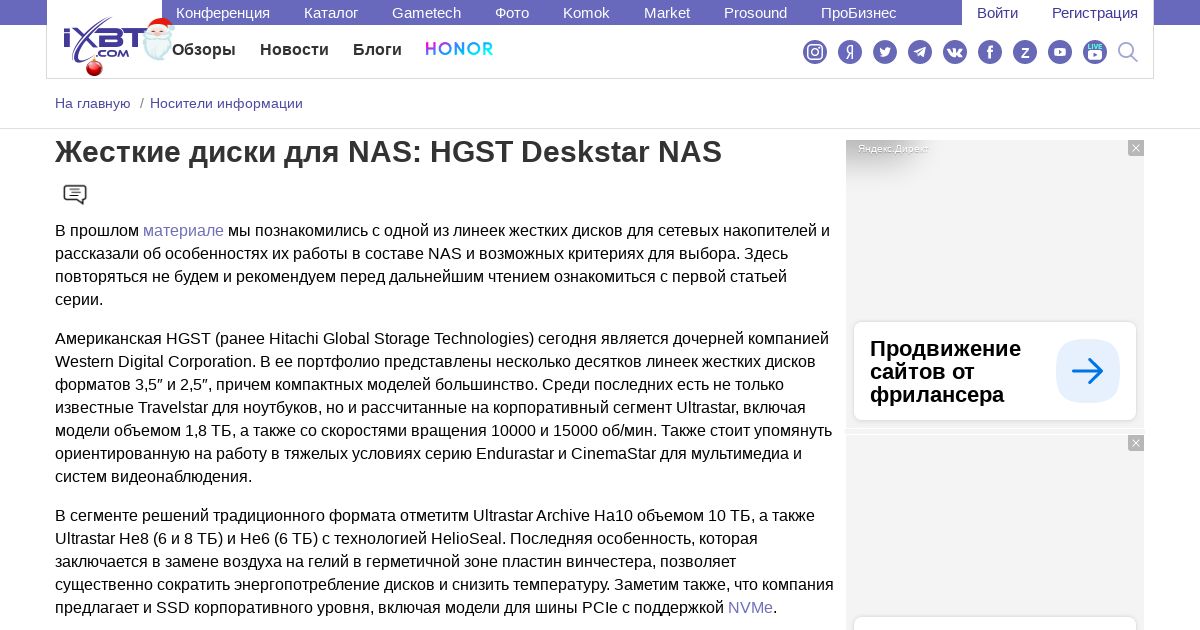
Task: Open the round Z icon link
Action: 1025,52
